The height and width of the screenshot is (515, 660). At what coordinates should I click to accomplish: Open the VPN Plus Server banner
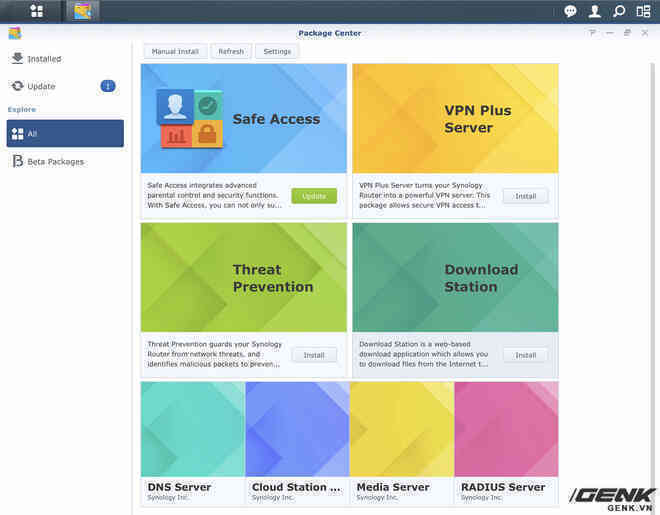[x=455, y=118]
